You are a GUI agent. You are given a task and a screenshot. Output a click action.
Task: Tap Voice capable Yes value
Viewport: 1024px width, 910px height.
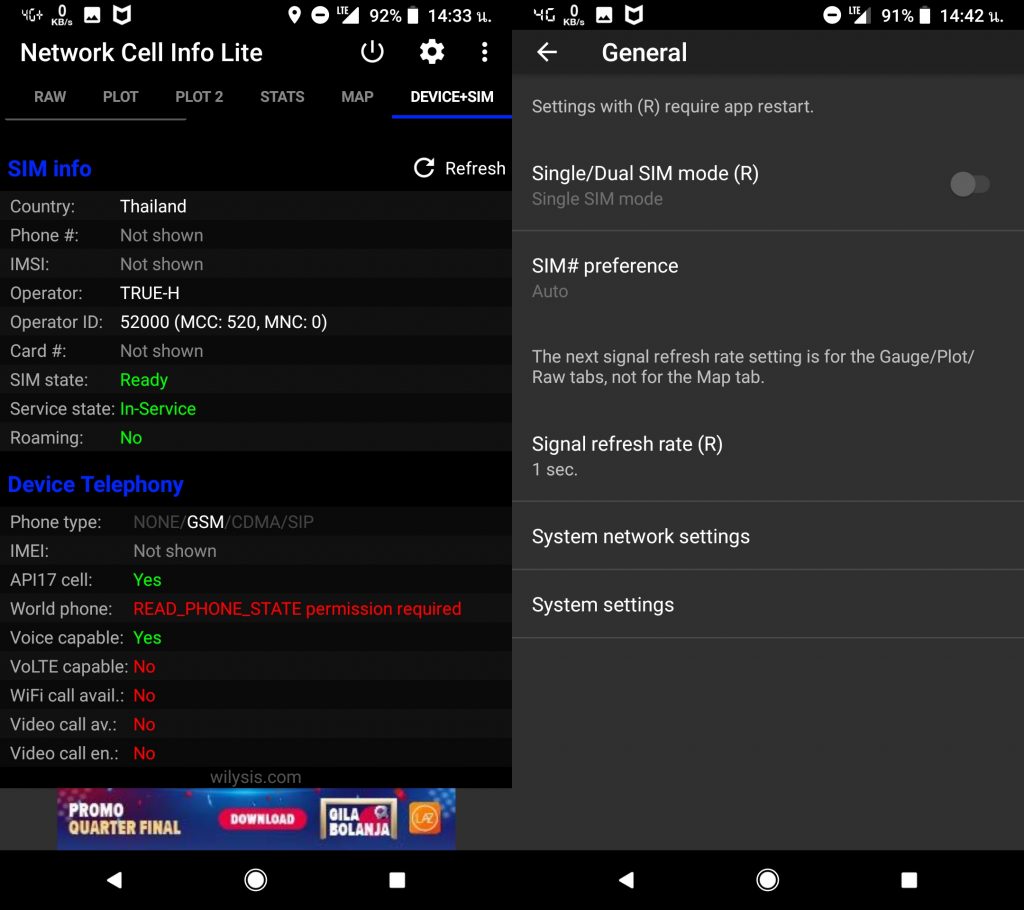click(x=147, y=638)
